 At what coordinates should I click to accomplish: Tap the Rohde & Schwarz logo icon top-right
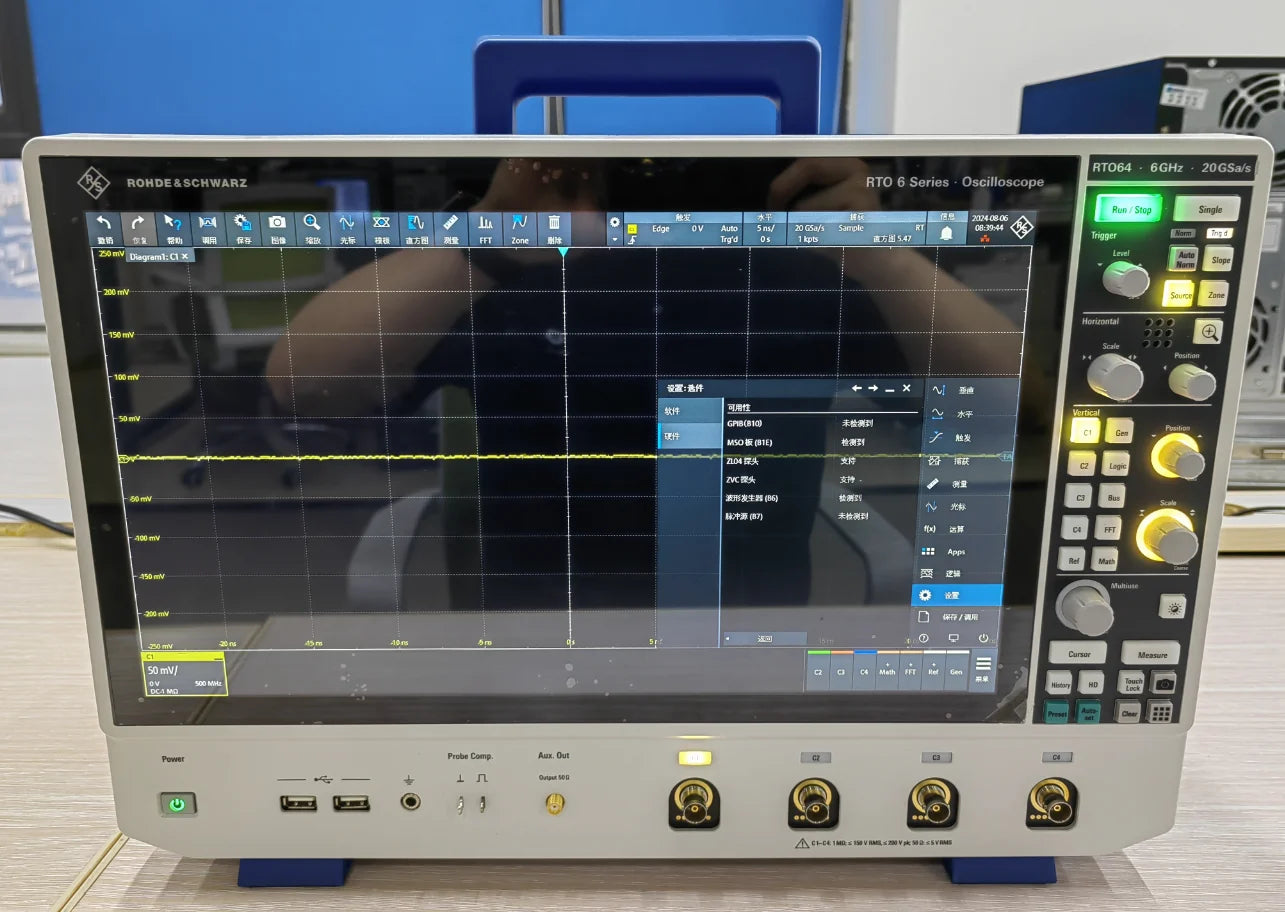click(1020, 228)
